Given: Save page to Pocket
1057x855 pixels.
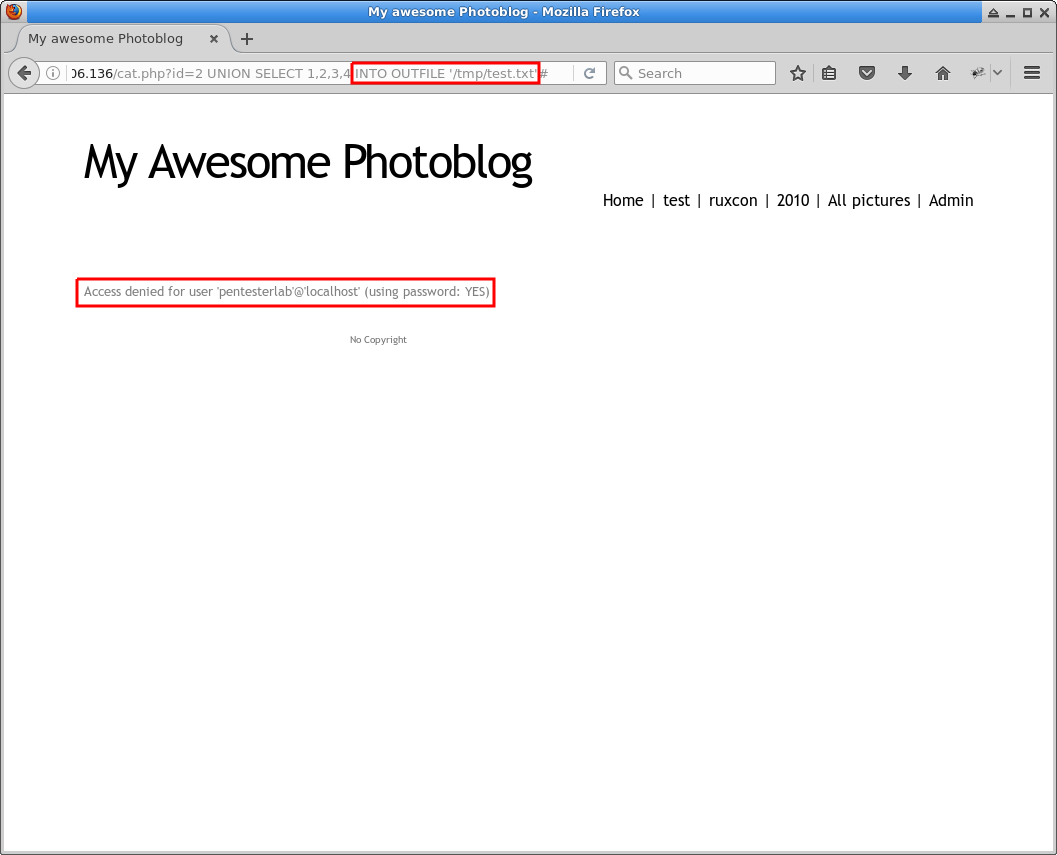Looking at the screenshot, I should (867, 73).
